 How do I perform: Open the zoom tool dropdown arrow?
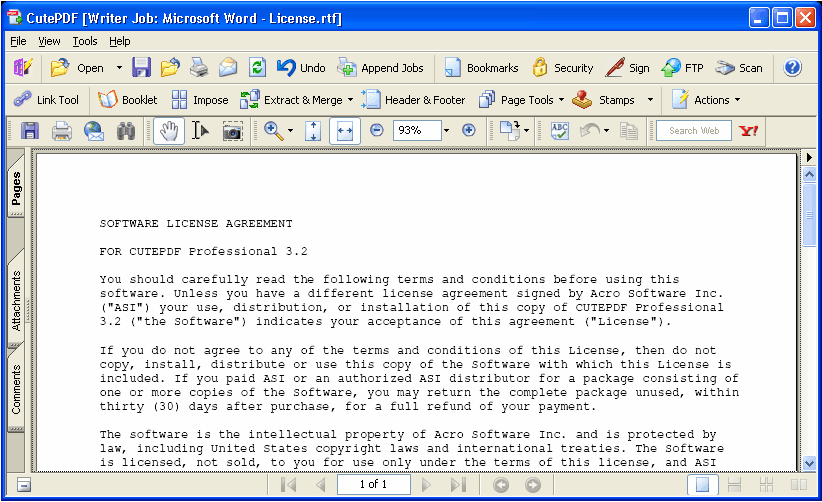(x=290, y=130)
